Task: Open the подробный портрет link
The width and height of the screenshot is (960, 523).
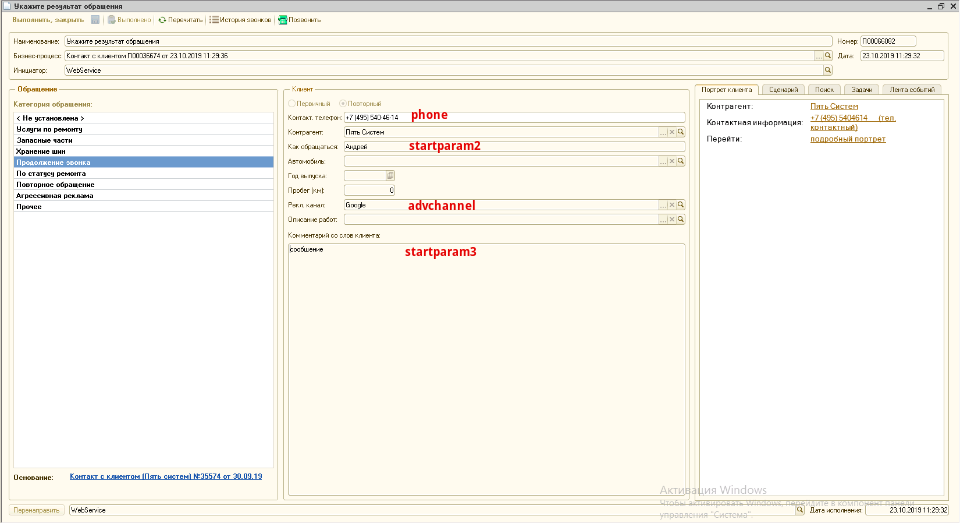Action: coord(847,139)
